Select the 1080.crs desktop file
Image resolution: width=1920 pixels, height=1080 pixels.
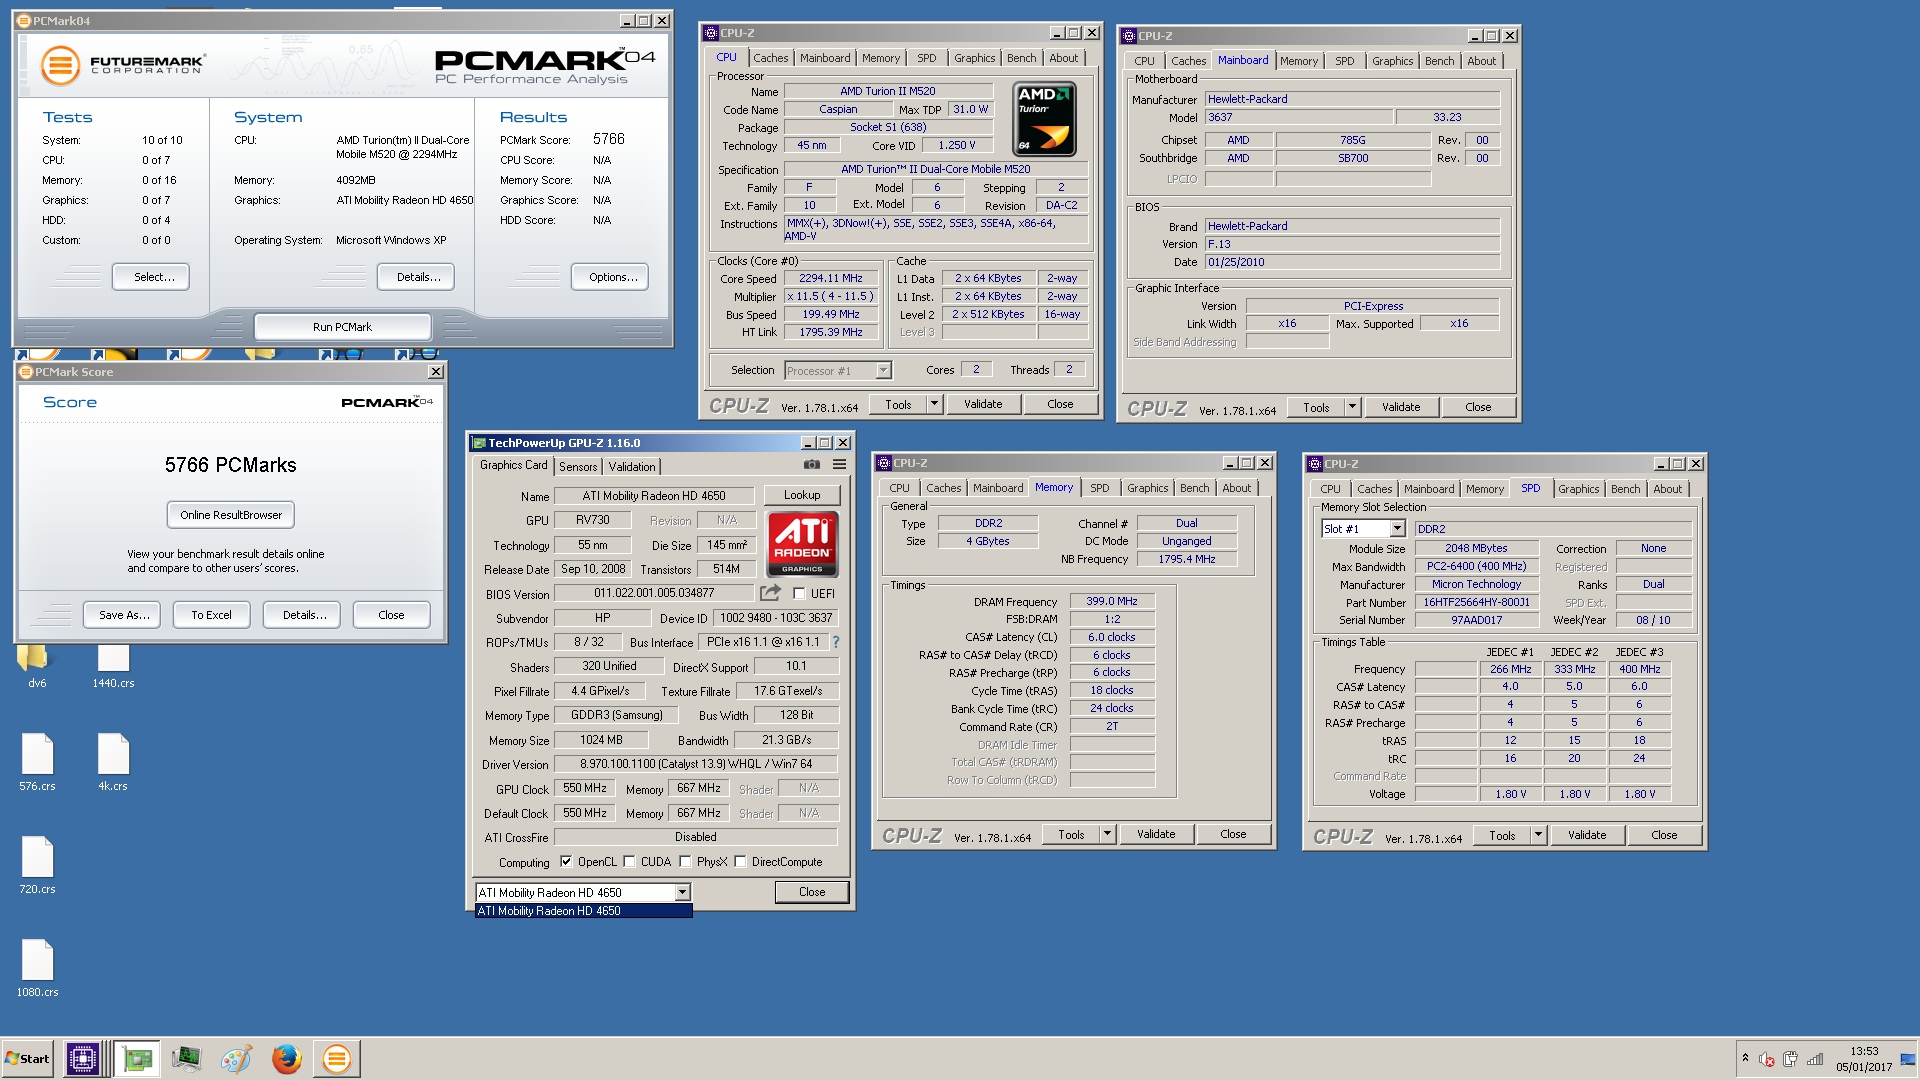(37, 969)
